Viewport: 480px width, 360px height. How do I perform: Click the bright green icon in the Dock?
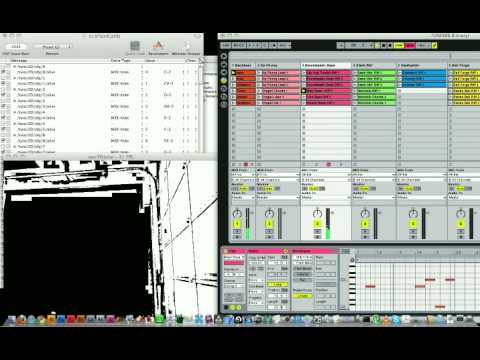pyautogui.click(x=160, y=319)
